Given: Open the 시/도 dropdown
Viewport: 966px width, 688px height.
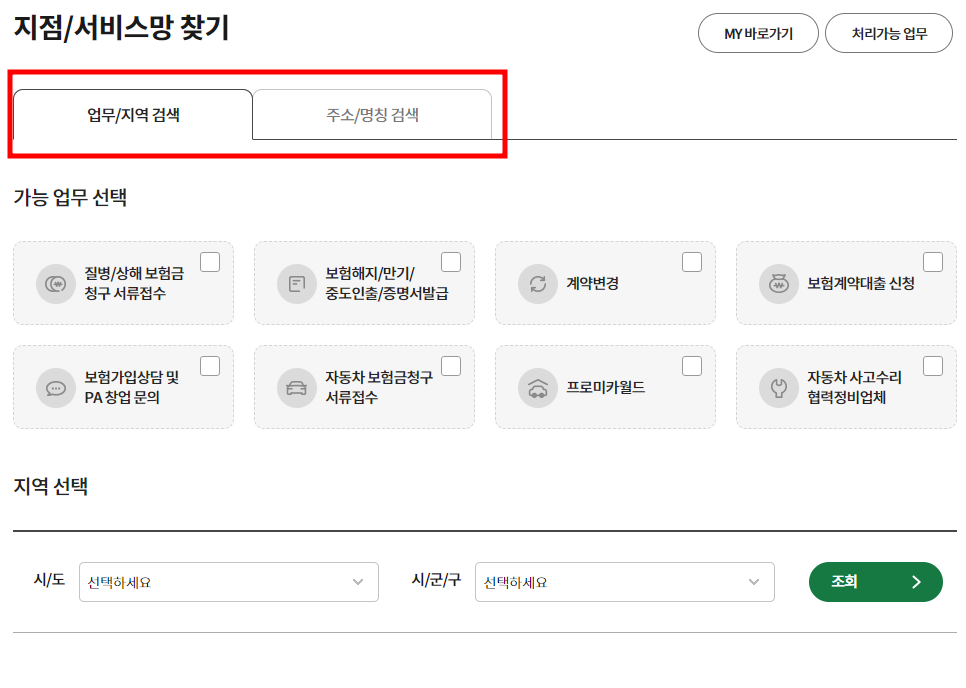Looking at the screenshot, I should [x=228, y=582].
